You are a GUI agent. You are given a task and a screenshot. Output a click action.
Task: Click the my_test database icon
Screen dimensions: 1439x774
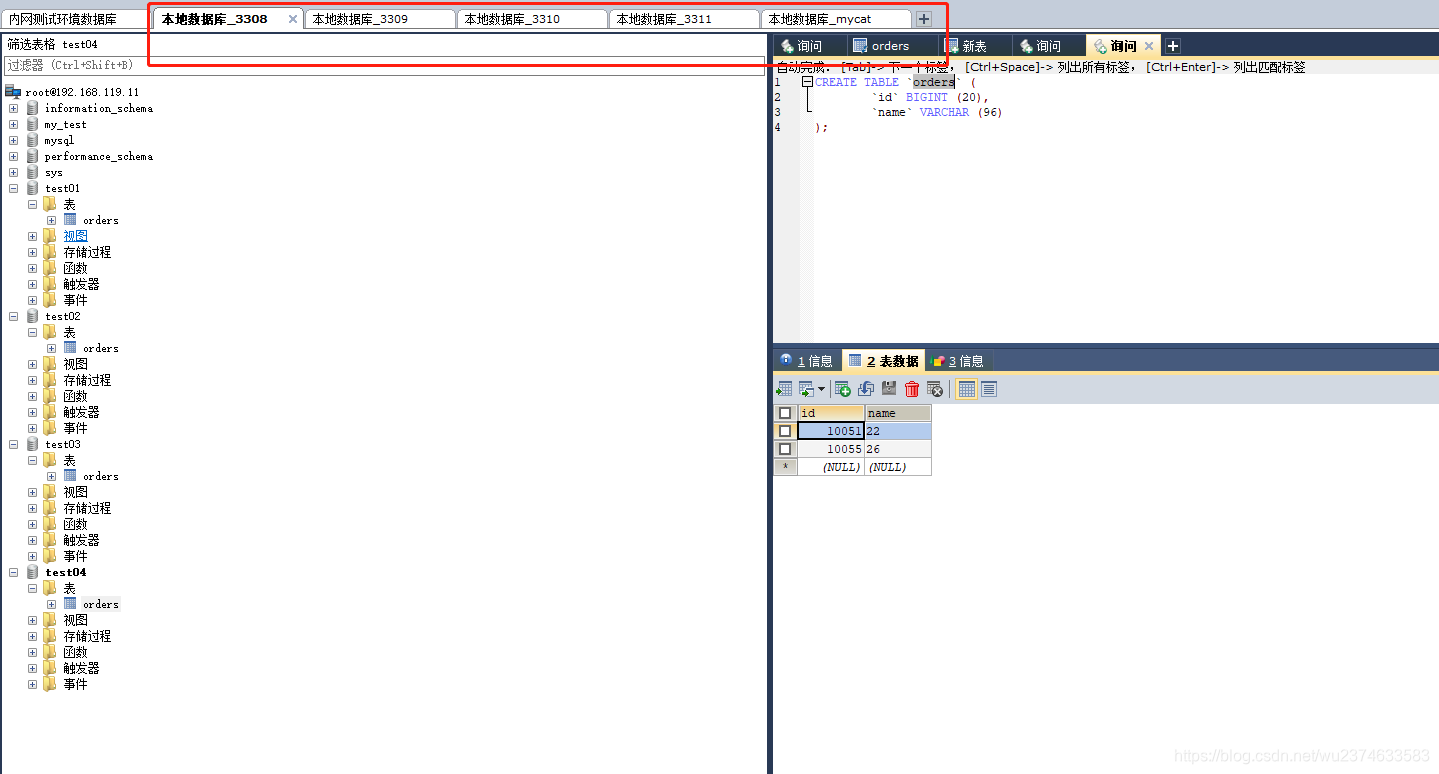click(x=33, y=124)
